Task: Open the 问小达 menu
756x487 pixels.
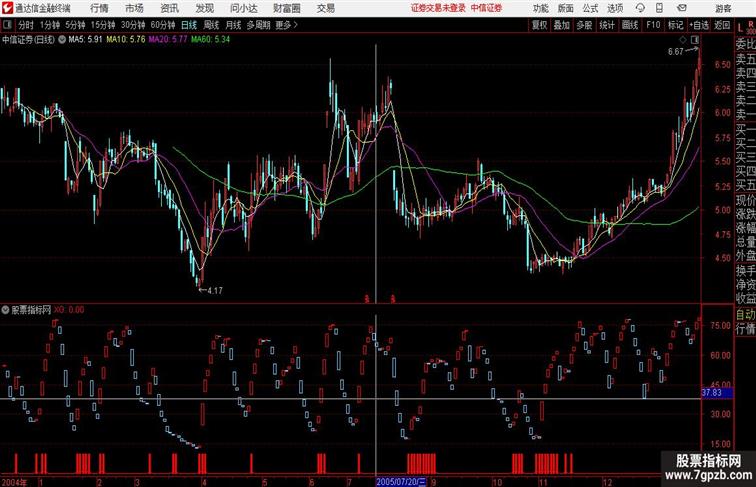Action: coord(243,8)
